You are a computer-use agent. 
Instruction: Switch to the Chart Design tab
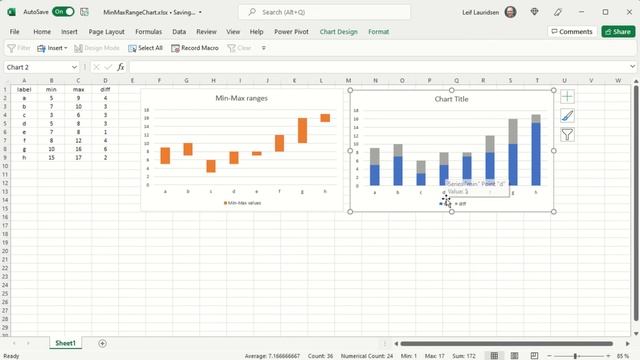click(x=338, y=31)
